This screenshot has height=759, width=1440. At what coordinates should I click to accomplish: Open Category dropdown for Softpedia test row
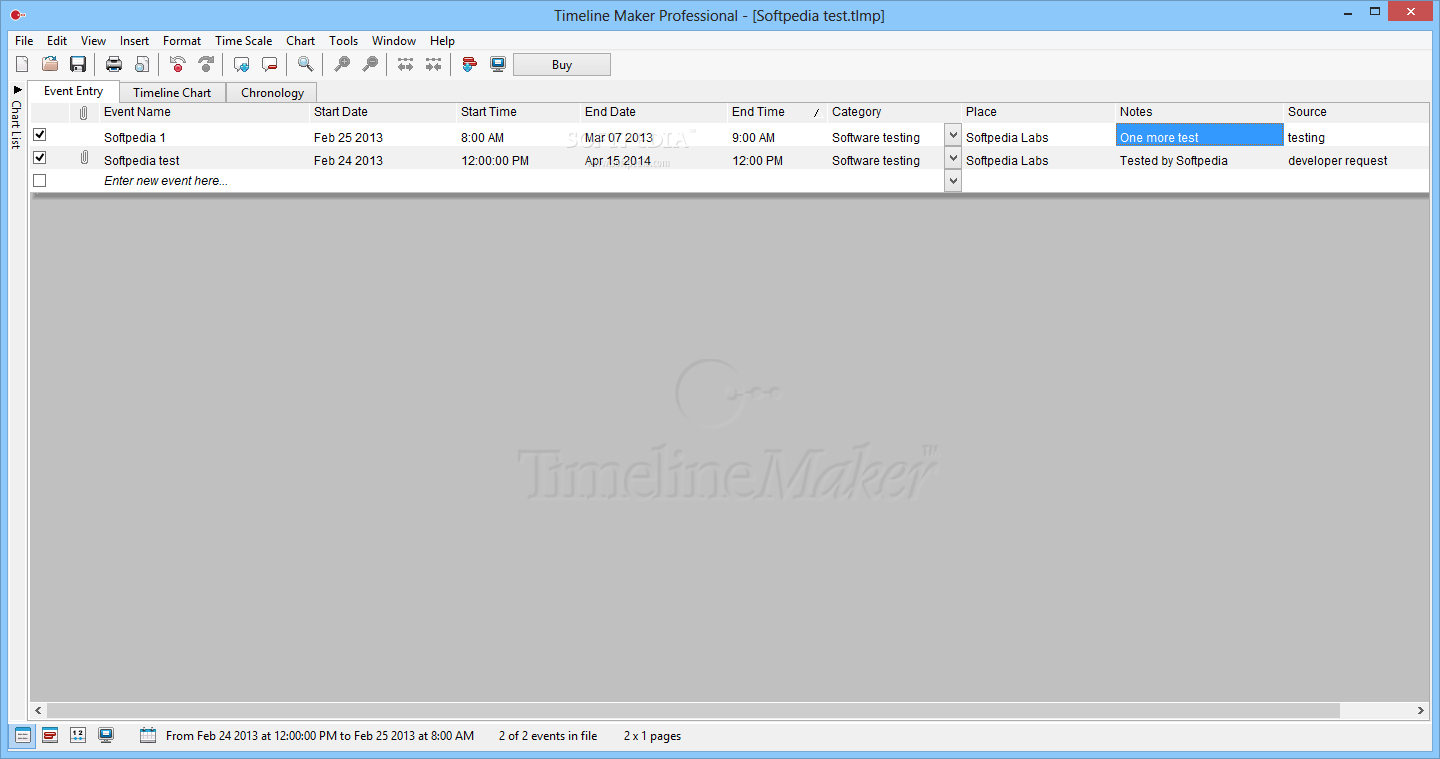(x=953, y=158)
